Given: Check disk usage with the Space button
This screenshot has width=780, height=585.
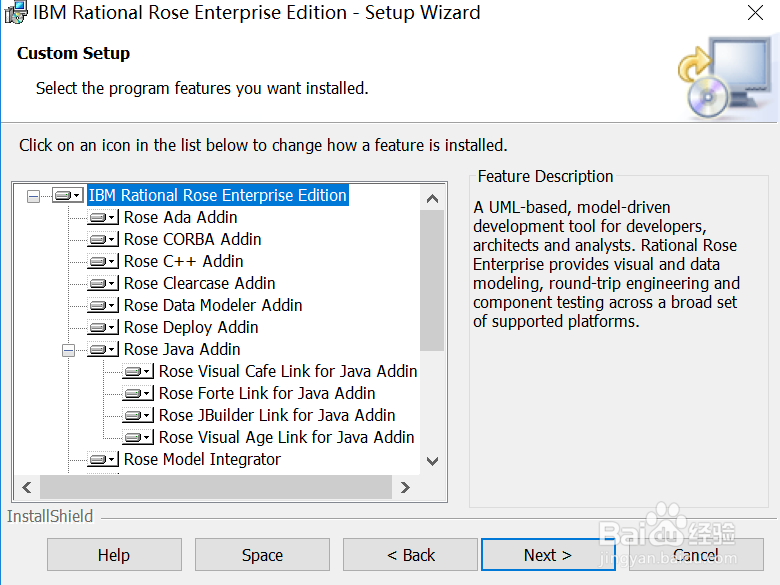Looking at the screenshot, I should (262, 555).
